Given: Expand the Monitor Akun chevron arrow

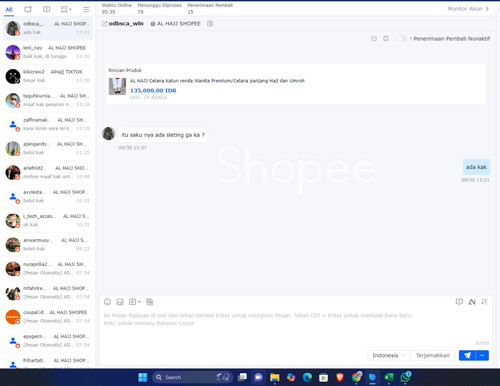Looking at the screenshot, I should coord(487,9).
